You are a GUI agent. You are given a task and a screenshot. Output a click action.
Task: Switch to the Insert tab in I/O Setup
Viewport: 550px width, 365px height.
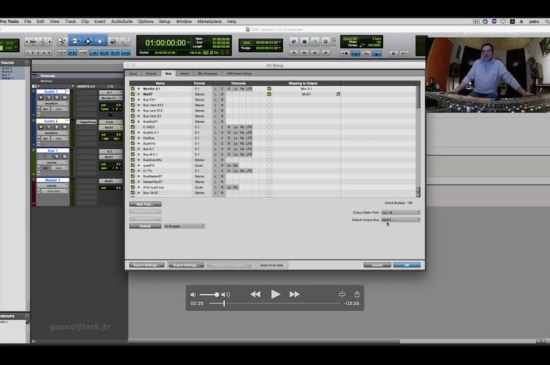[185, 73]
